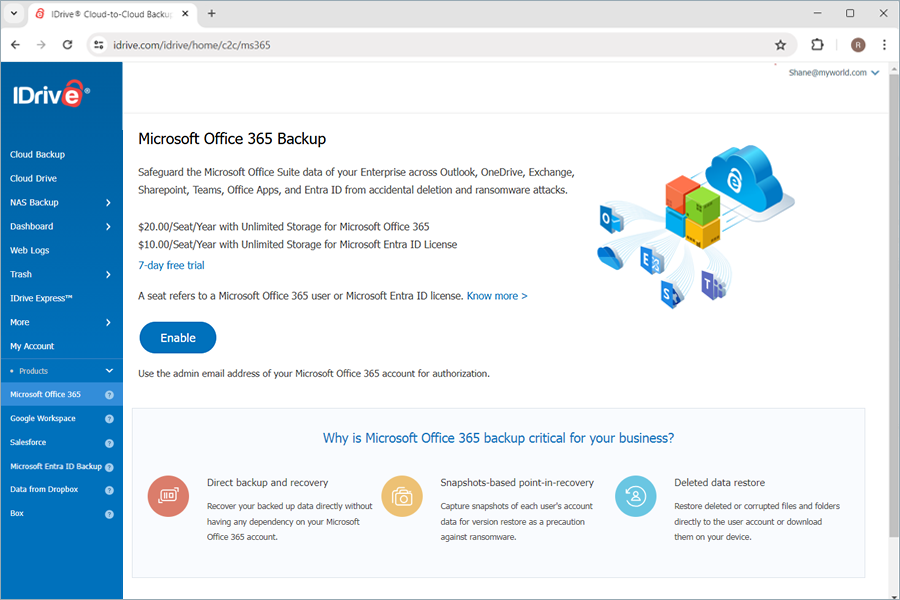This screenshot has height=600, width=900.
Task: Click the browser forward arrow
Action: (41, 45)
